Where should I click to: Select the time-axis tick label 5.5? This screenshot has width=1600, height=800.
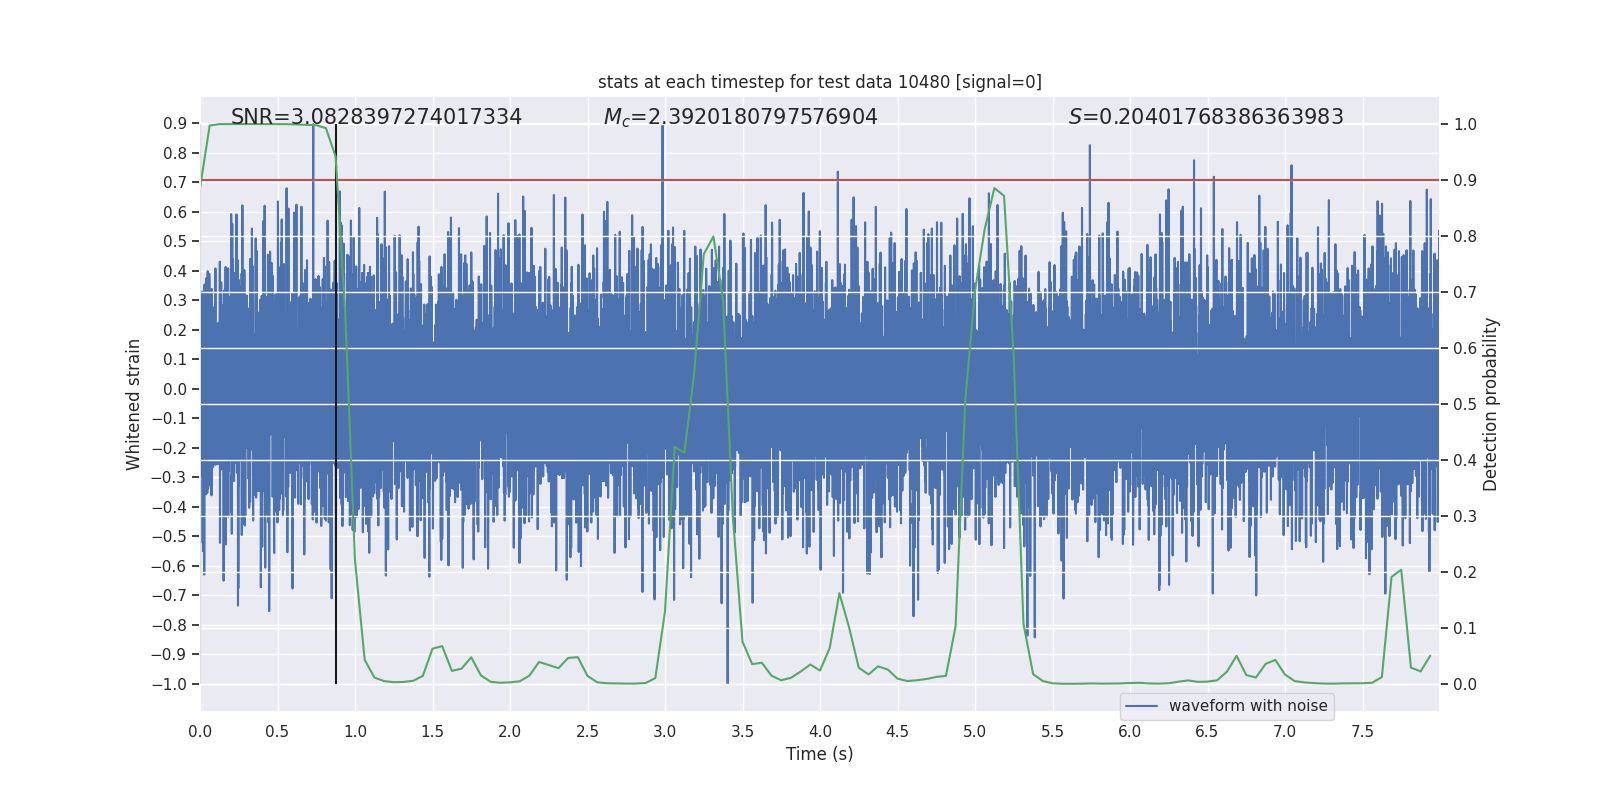tap(1052, 731)
